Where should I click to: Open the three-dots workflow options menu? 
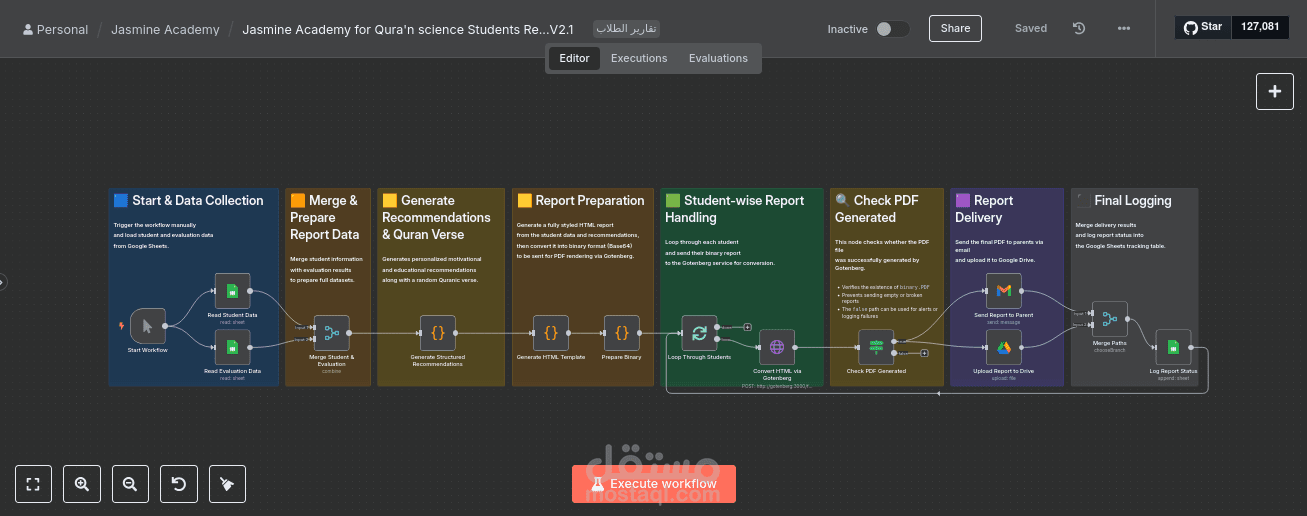coord(1124,29)
